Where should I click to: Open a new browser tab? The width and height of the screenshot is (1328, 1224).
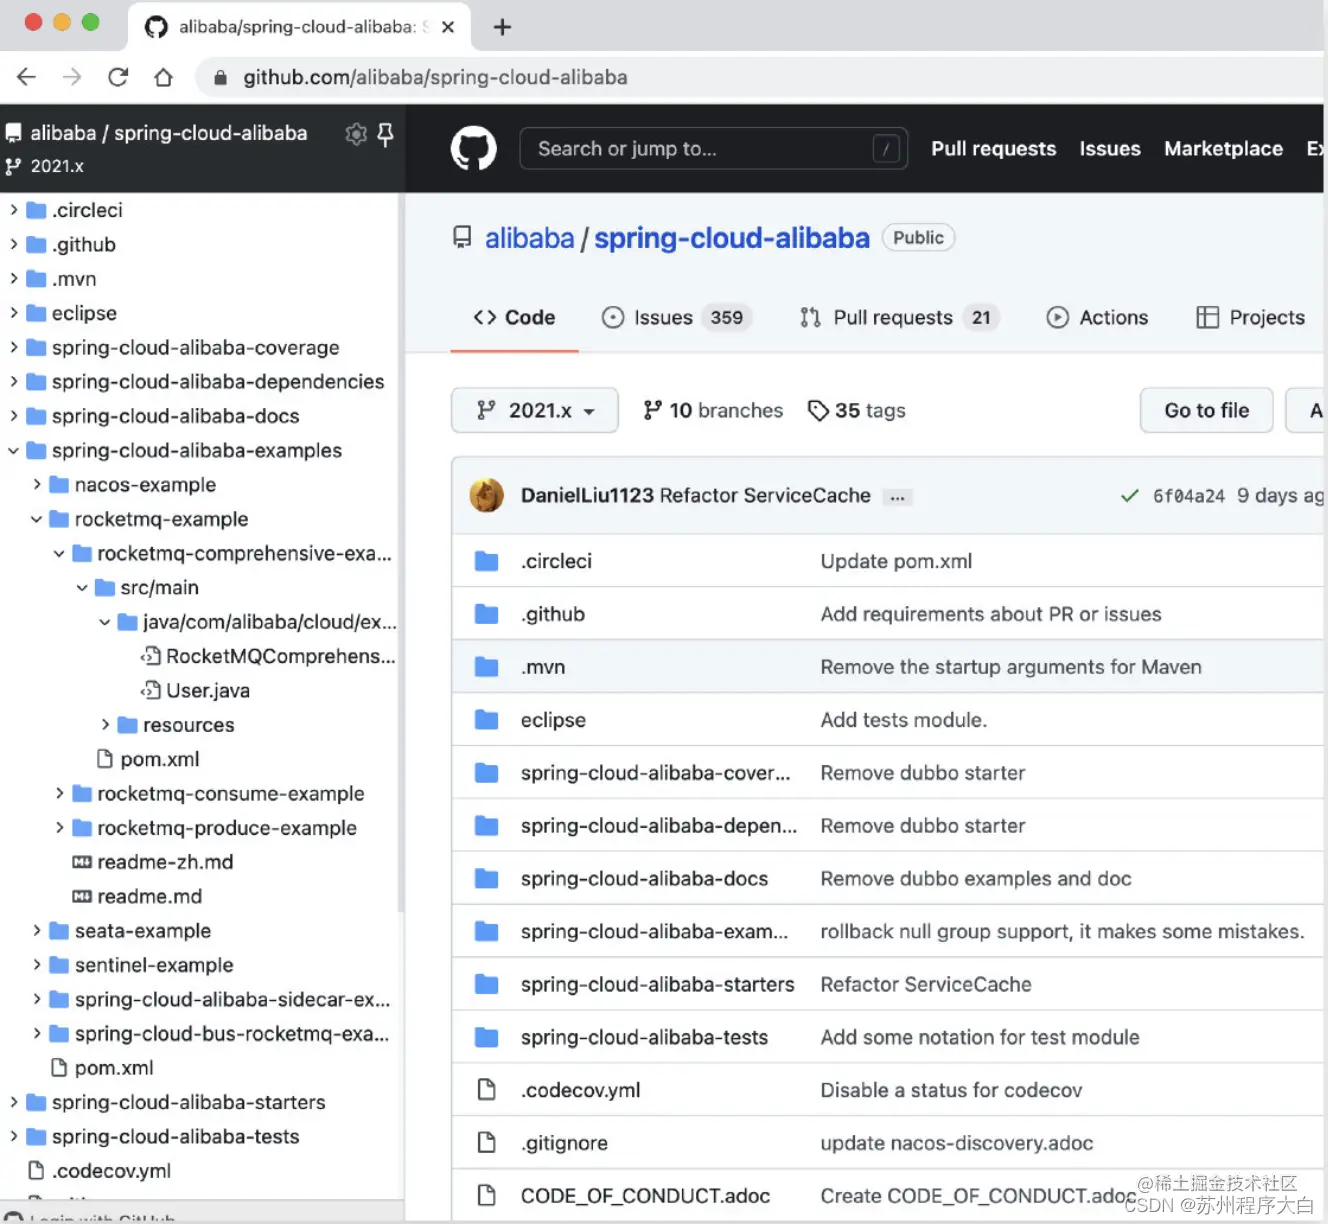pyautogui.click(x=502, y=27)
